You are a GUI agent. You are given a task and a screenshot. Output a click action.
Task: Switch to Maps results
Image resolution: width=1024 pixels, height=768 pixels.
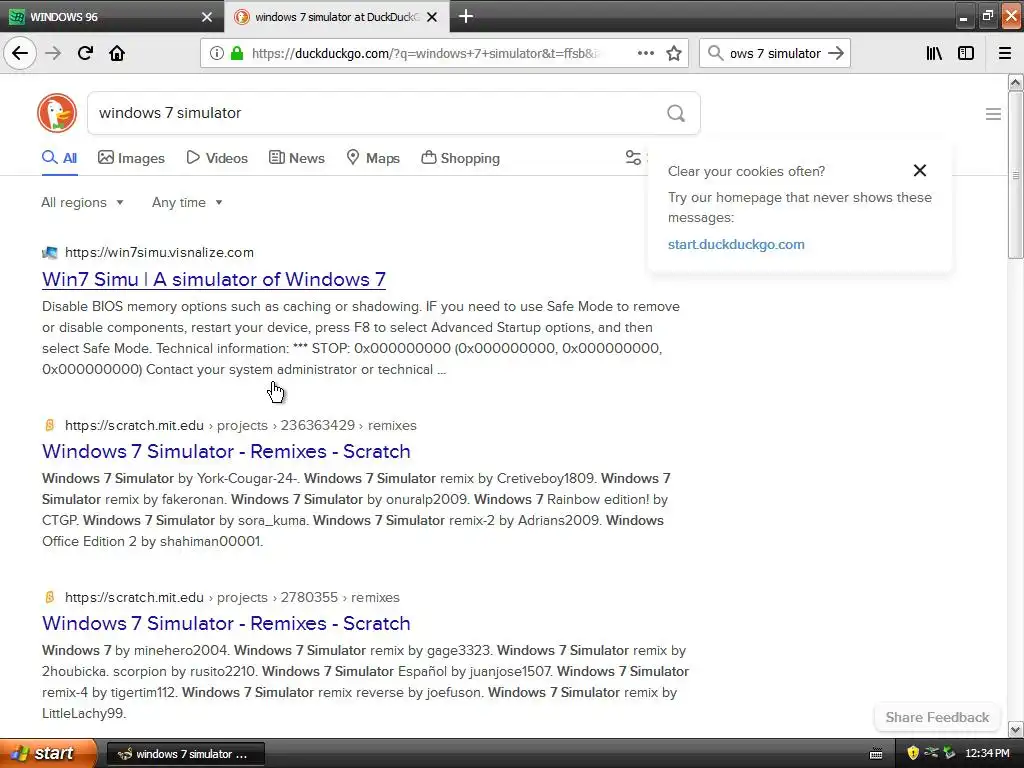pos(373,158)
